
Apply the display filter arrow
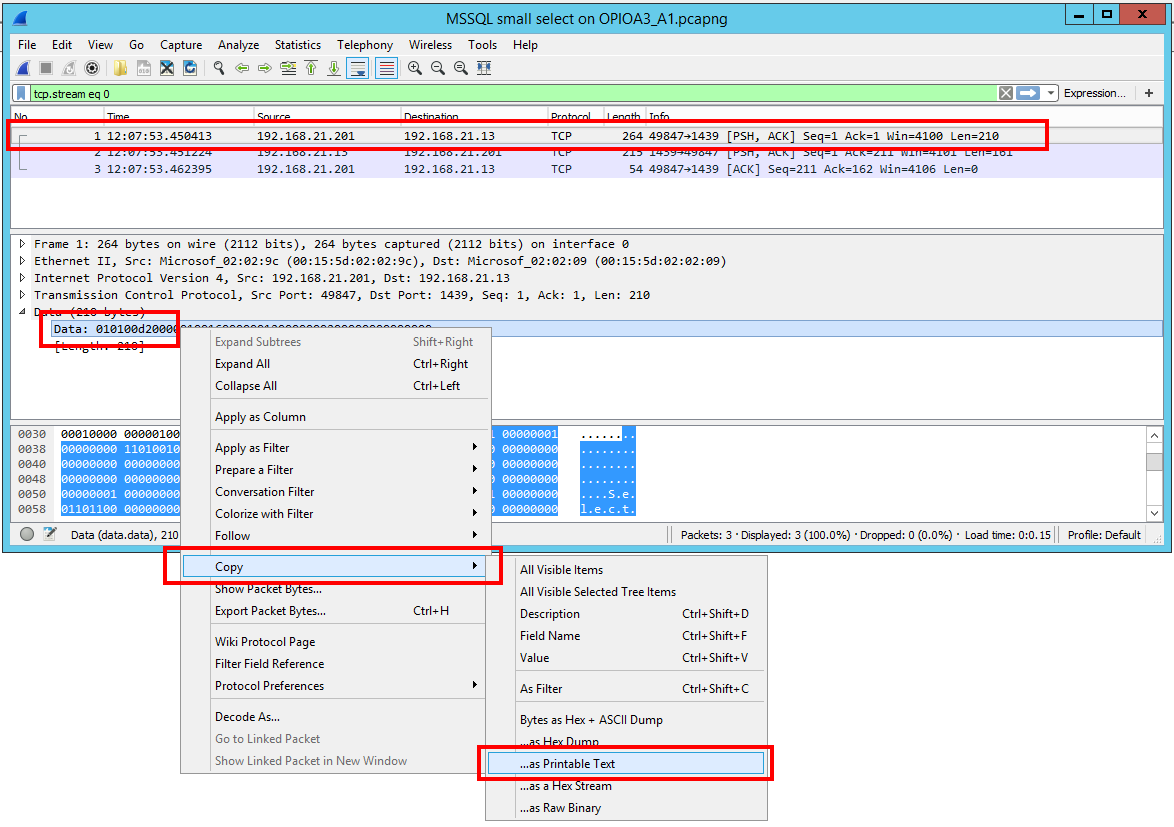coord(1028,94)
